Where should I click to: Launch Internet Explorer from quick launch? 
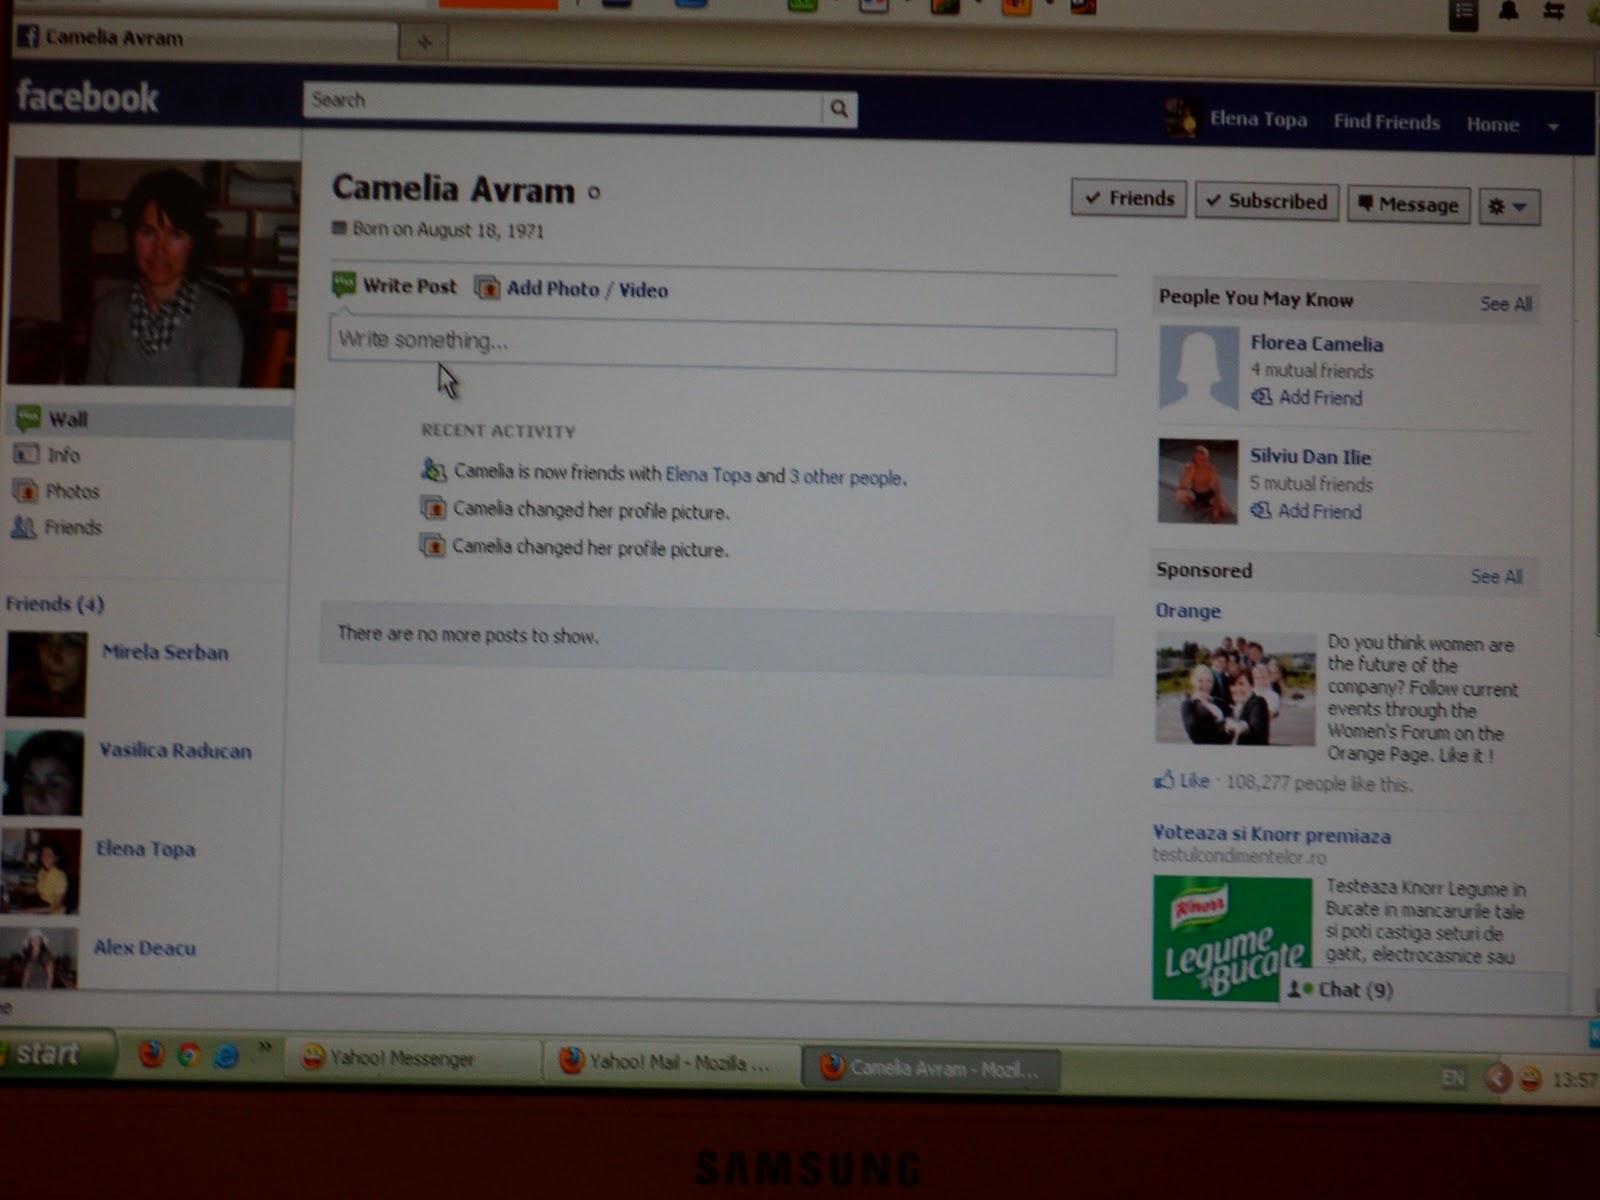pyautogui.click(x=226, y=1055)
